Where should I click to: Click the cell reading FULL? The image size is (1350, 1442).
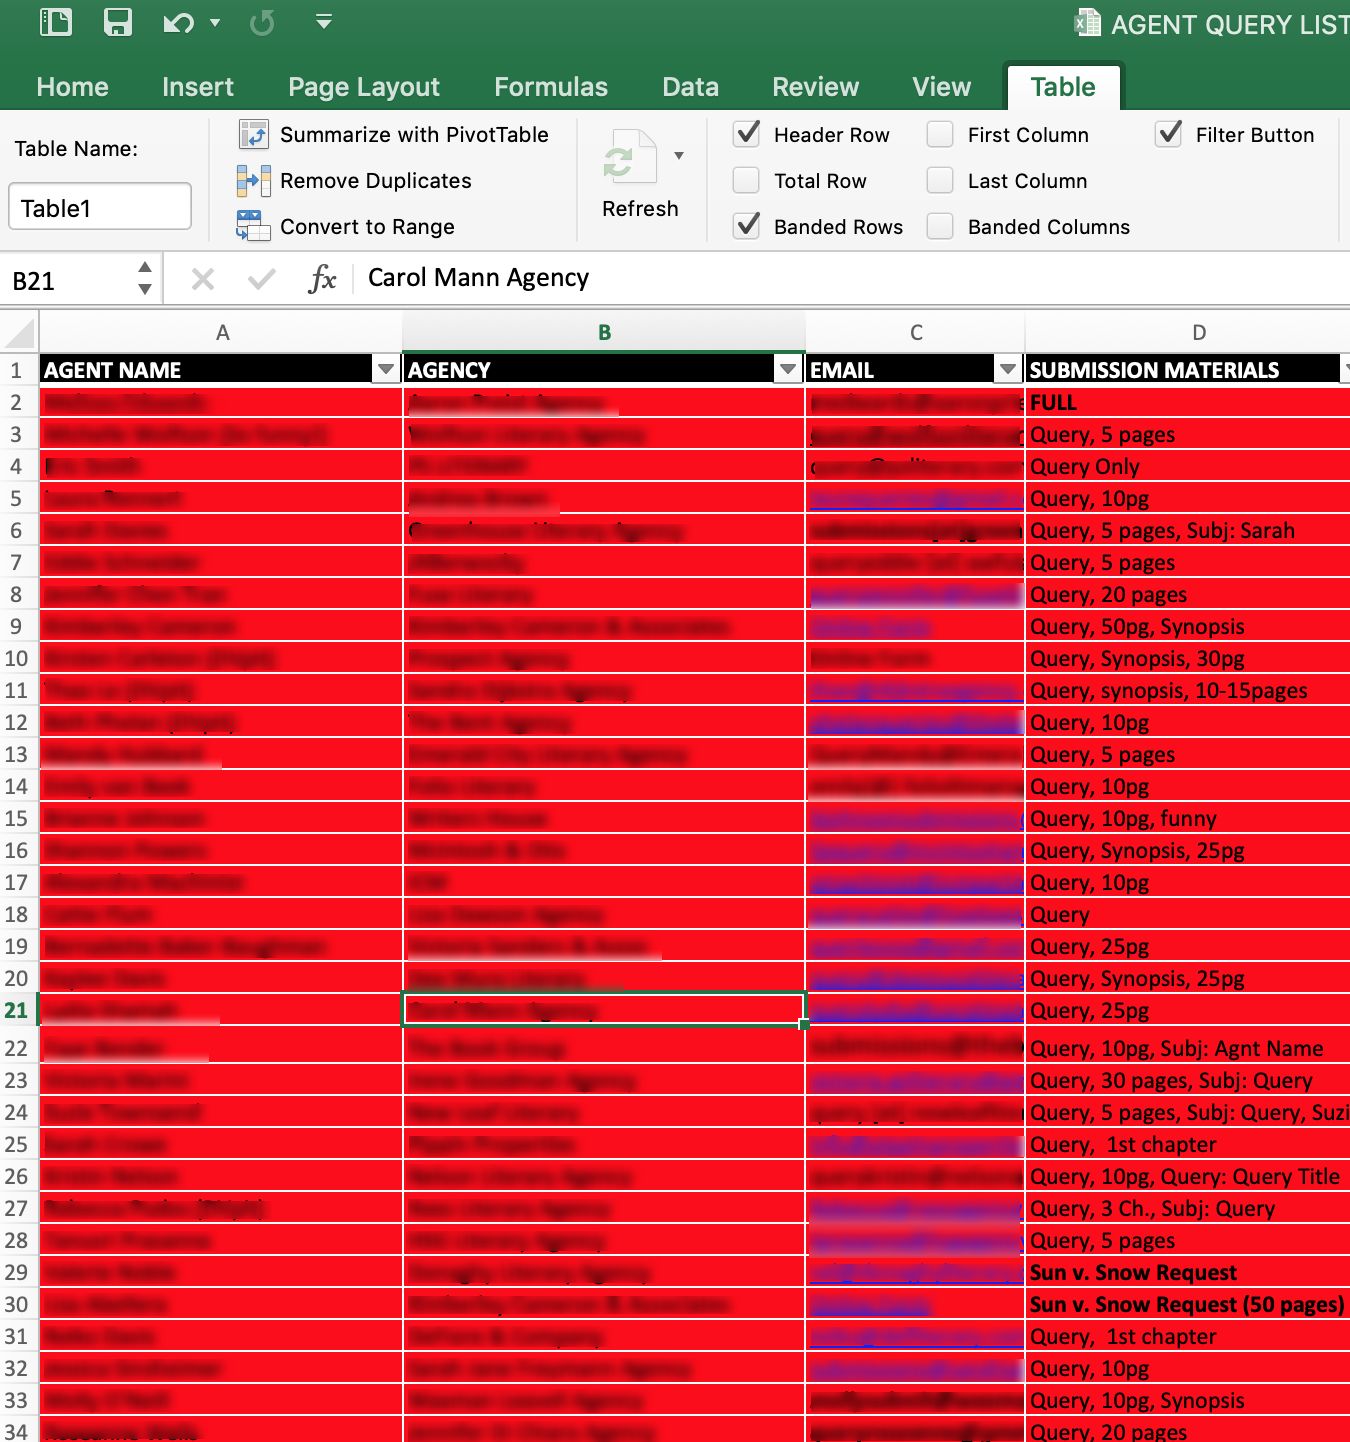(x=1188, y=402)
